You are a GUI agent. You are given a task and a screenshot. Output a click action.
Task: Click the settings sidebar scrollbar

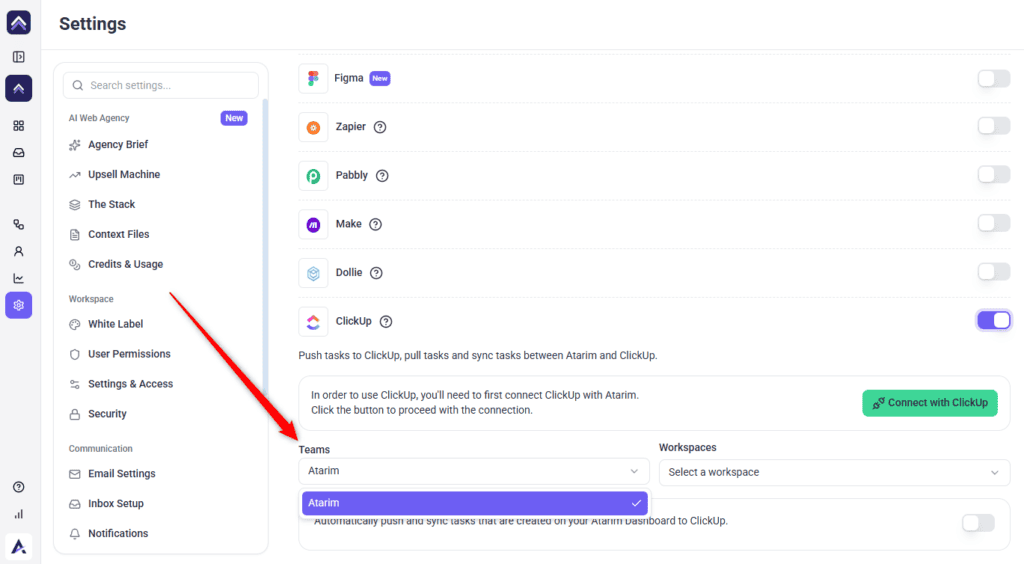(x=265, y=248)
